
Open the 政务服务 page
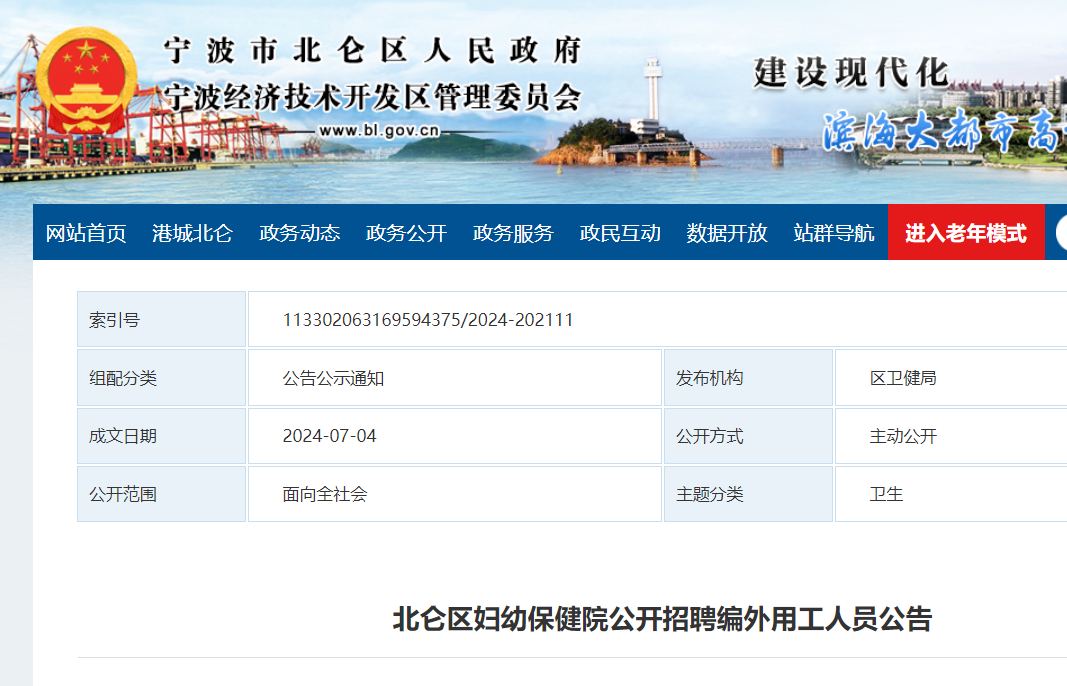coord(513,233)
